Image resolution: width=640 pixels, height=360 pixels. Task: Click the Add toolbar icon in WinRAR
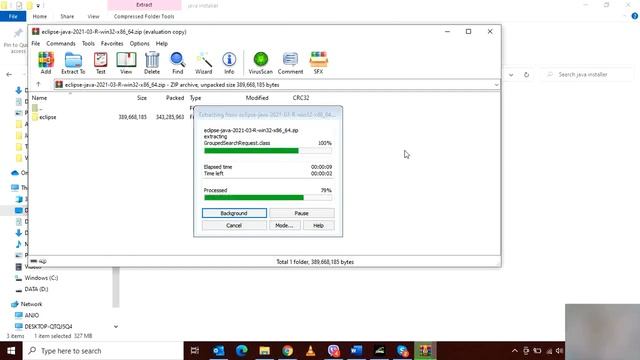click(x=46, y=63)
